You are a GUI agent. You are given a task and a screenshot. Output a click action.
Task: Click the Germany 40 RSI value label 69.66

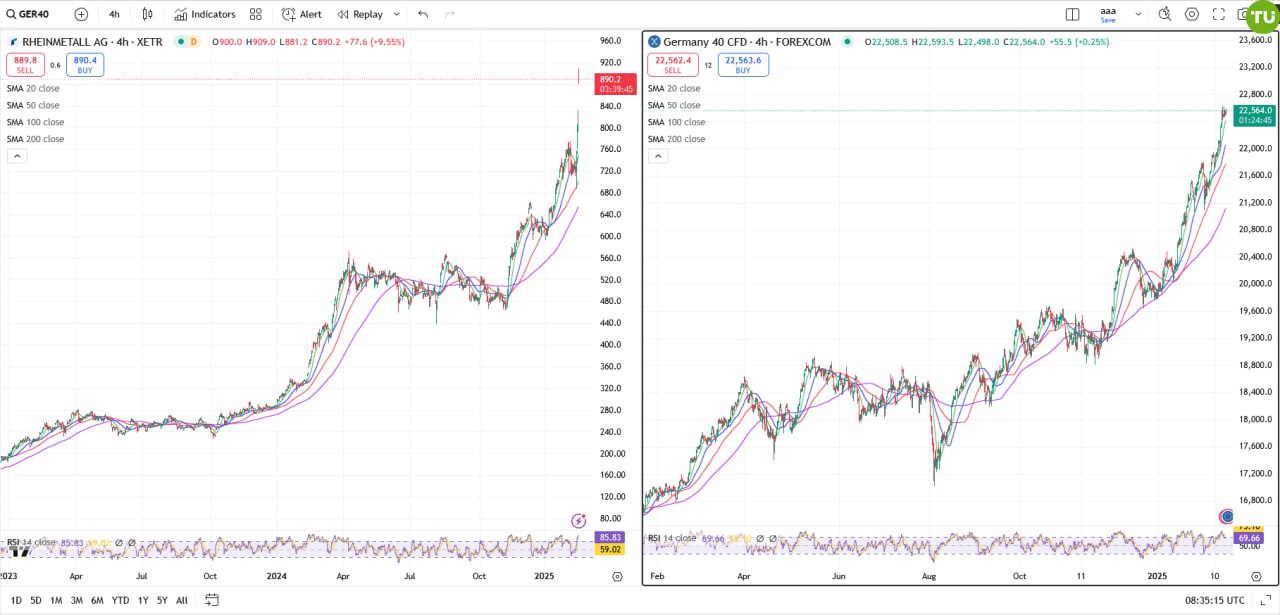coord(1250,538)
